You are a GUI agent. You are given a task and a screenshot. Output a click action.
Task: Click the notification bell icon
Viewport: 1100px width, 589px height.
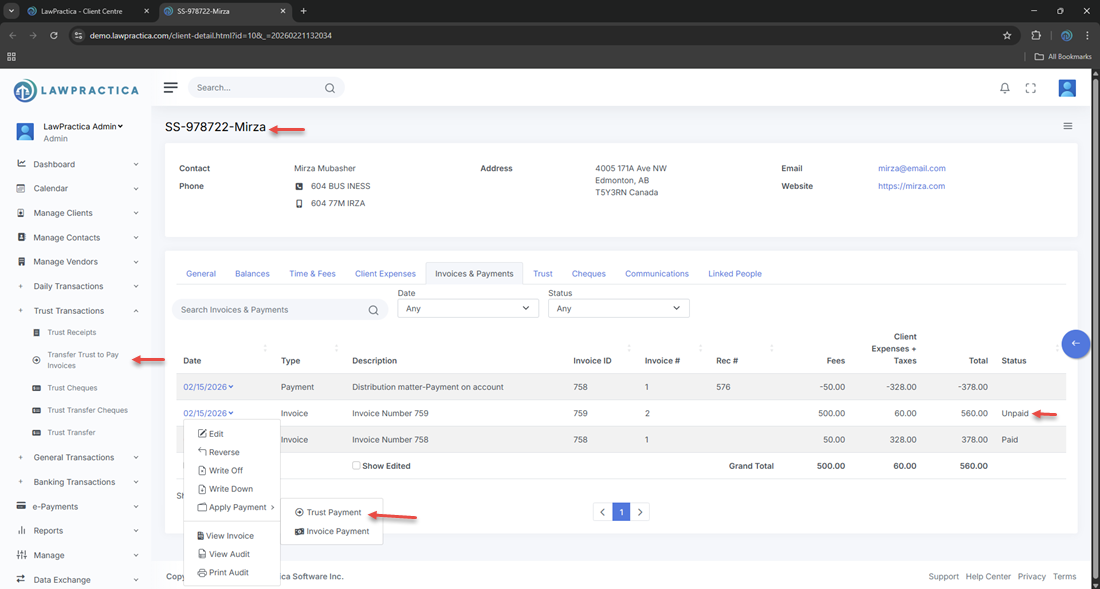1004,88
